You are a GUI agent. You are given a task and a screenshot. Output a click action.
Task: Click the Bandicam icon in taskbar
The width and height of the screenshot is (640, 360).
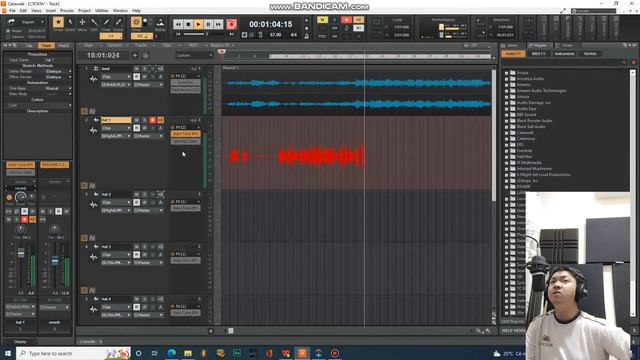click(335, 353)
